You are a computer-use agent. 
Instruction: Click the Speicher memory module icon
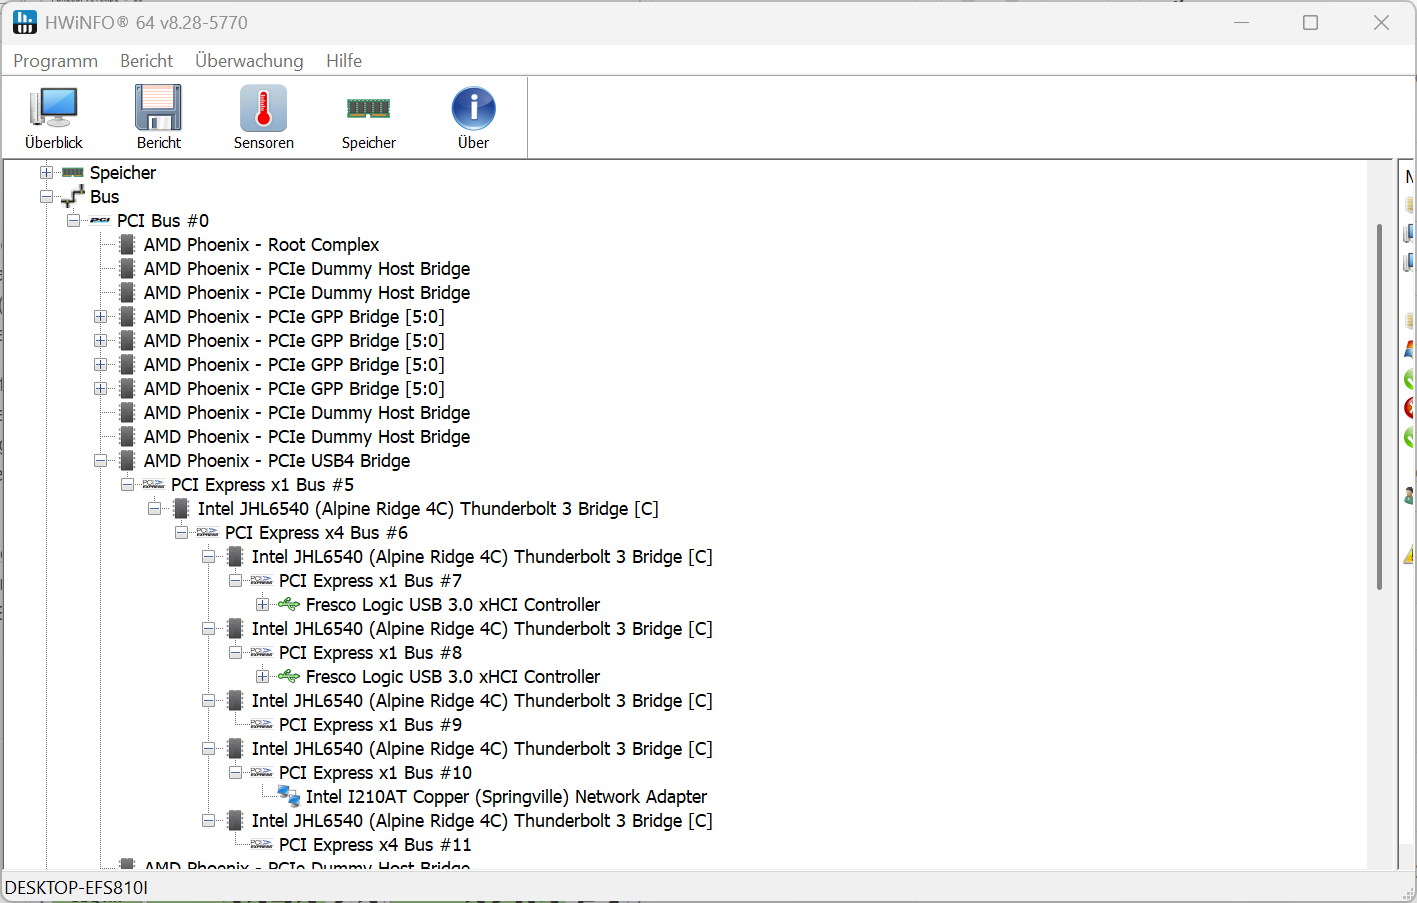[x=368, y=107]
